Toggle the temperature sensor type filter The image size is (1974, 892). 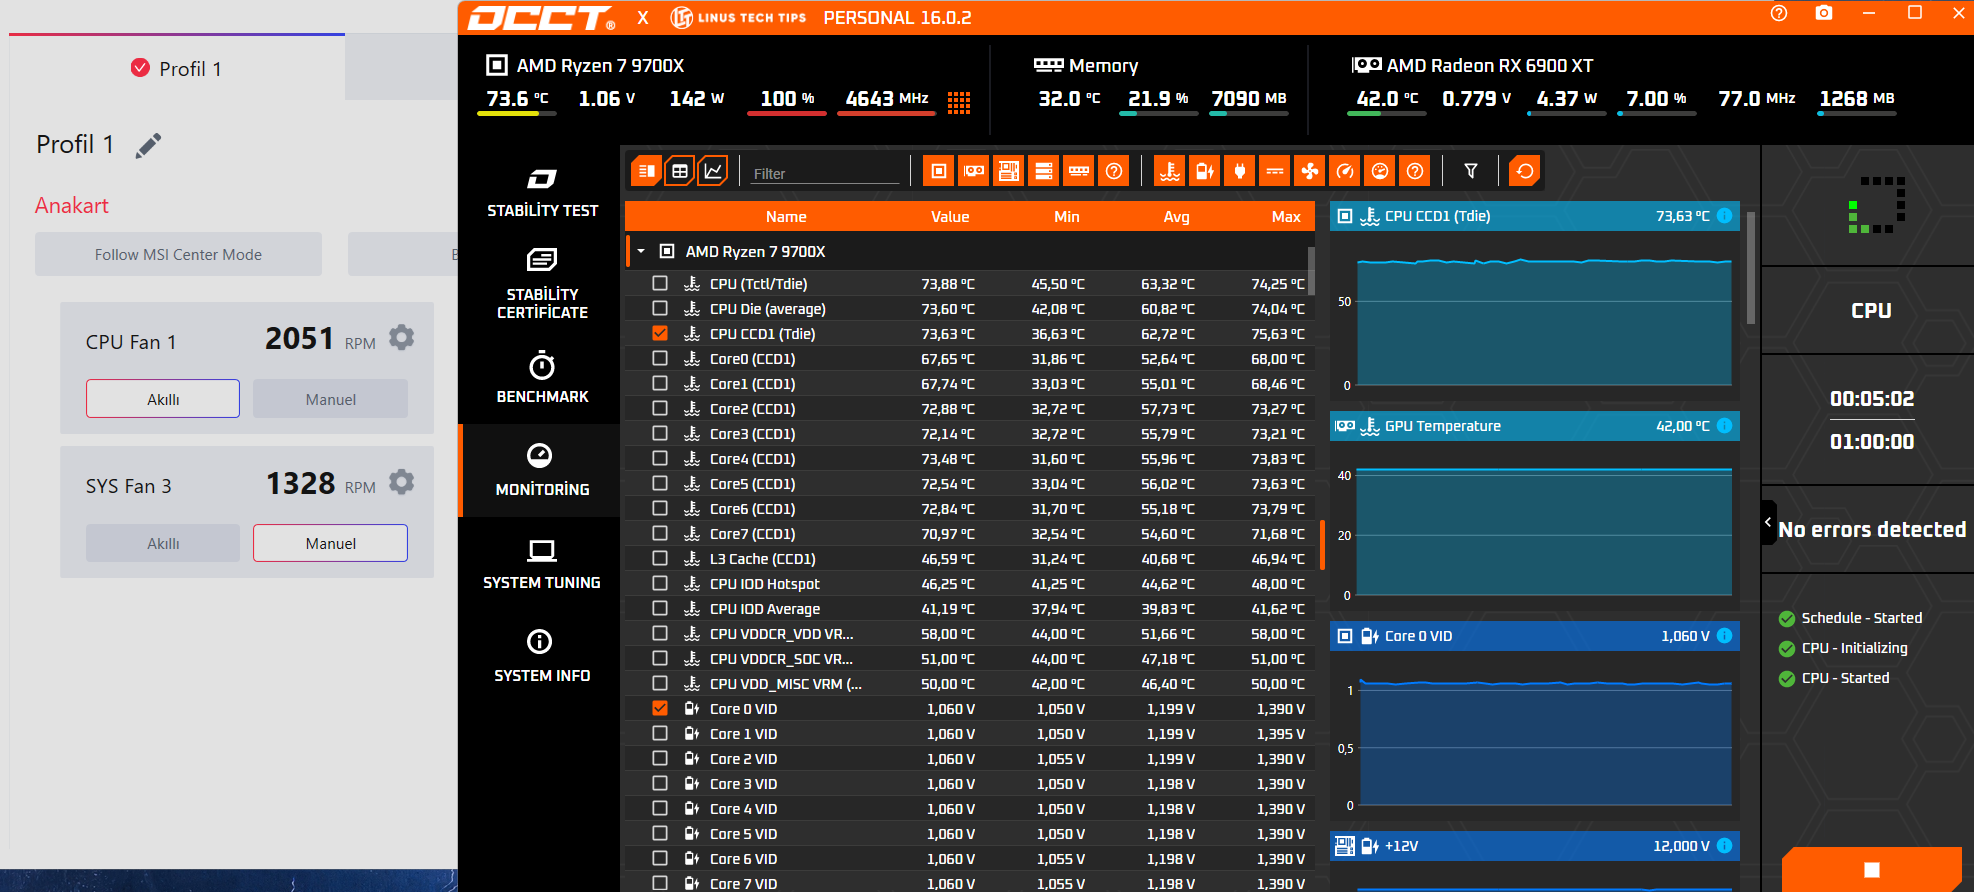(x=1169, y=171)
